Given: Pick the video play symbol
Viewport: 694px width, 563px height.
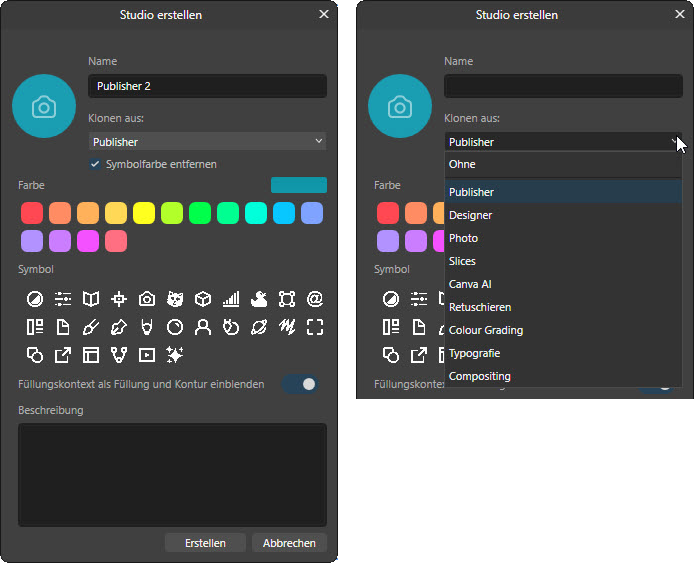Looking at the screenshot, I should point(147,355).
